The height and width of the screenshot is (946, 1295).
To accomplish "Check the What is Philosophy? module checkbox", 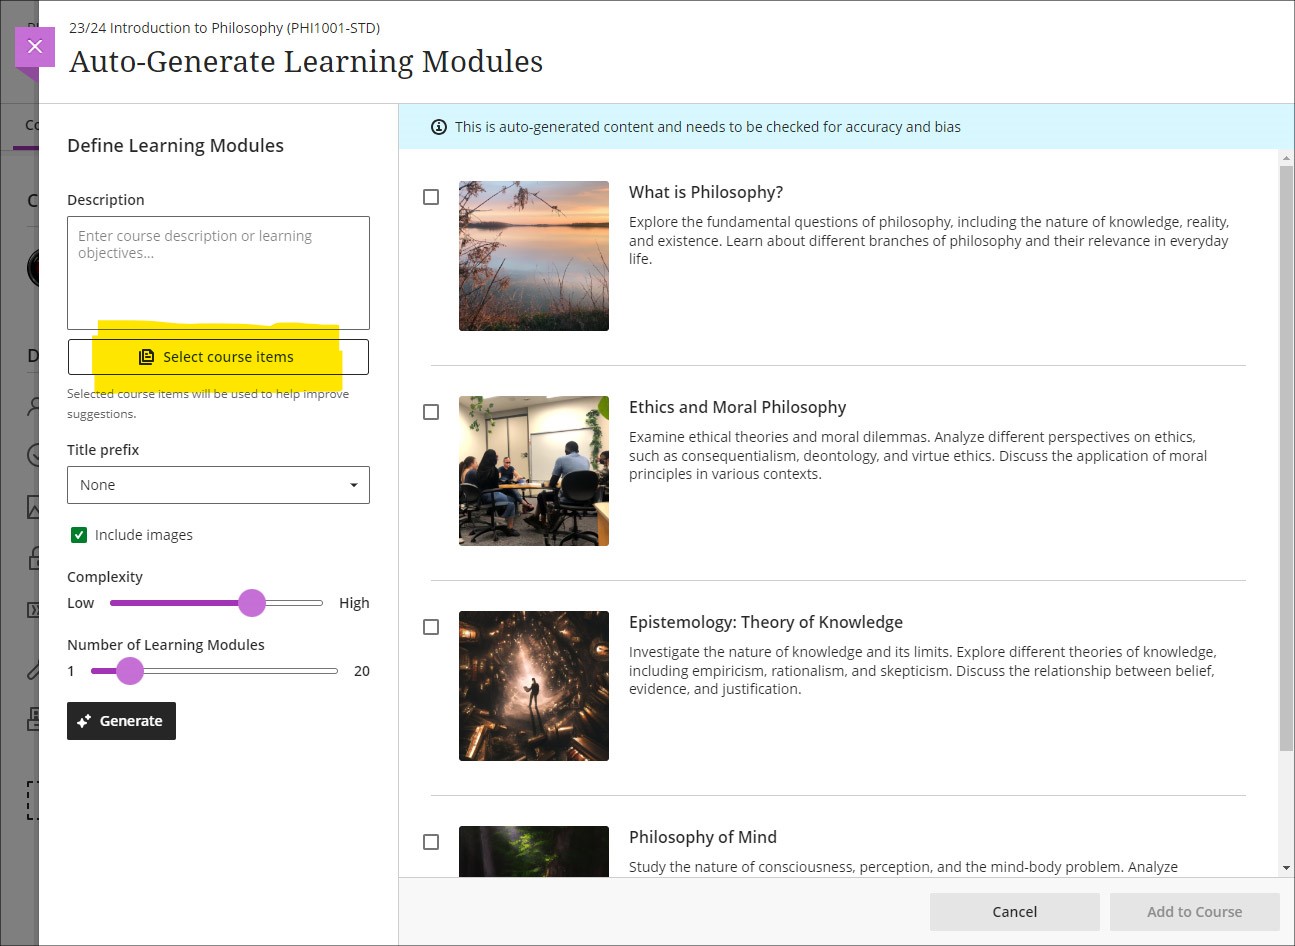I will click(431, 196).
